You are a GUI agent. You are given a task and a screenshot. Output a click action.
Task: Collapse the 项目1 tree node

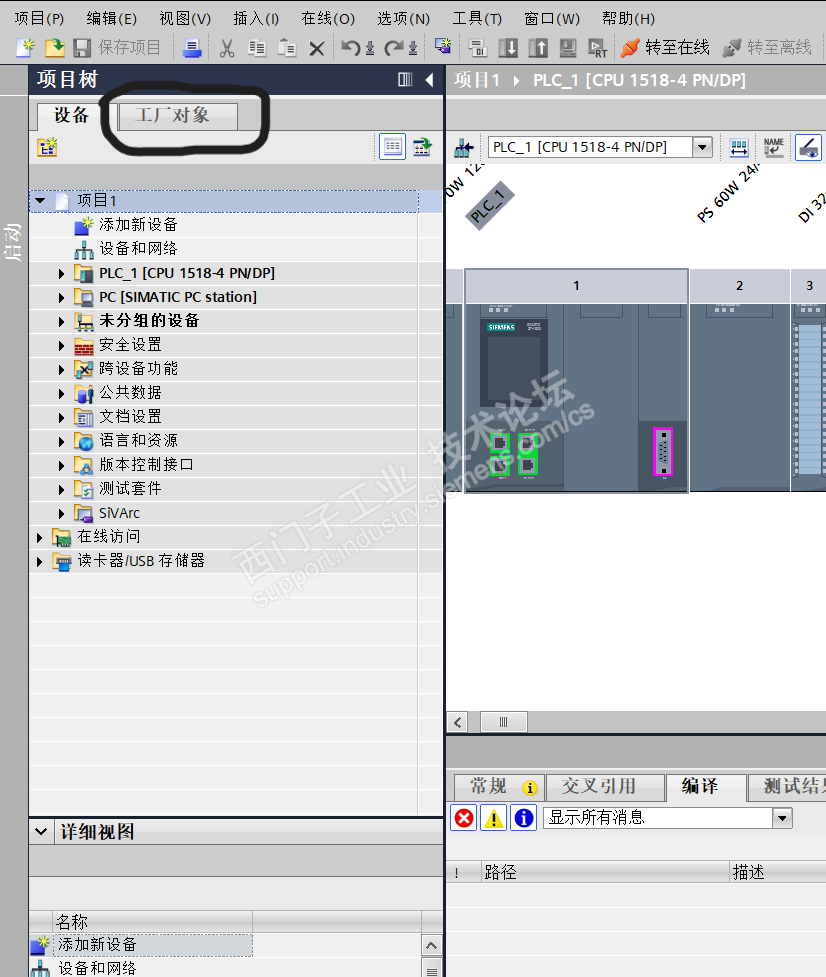tap(40, 201)
